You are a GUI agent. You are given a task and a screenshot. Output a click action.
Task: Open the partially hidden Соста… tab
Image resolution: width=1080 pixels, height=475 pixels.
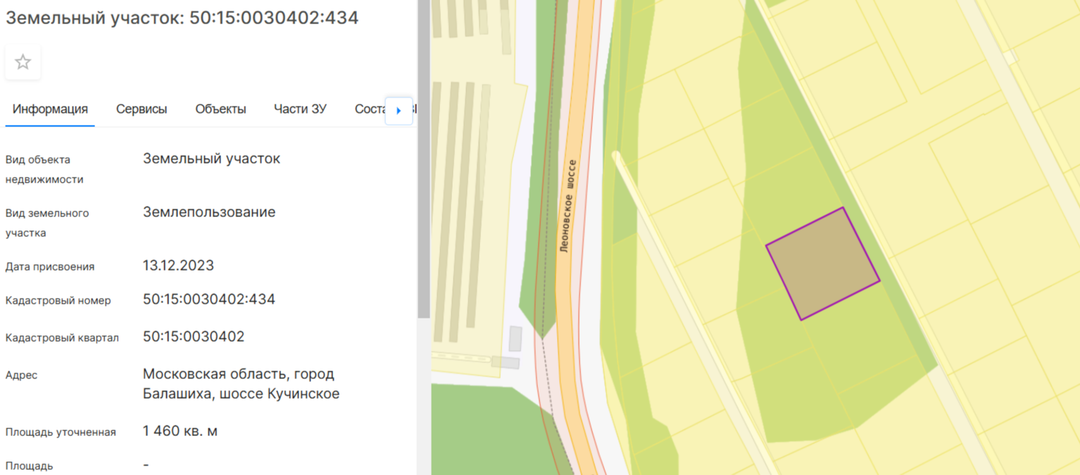370,109
